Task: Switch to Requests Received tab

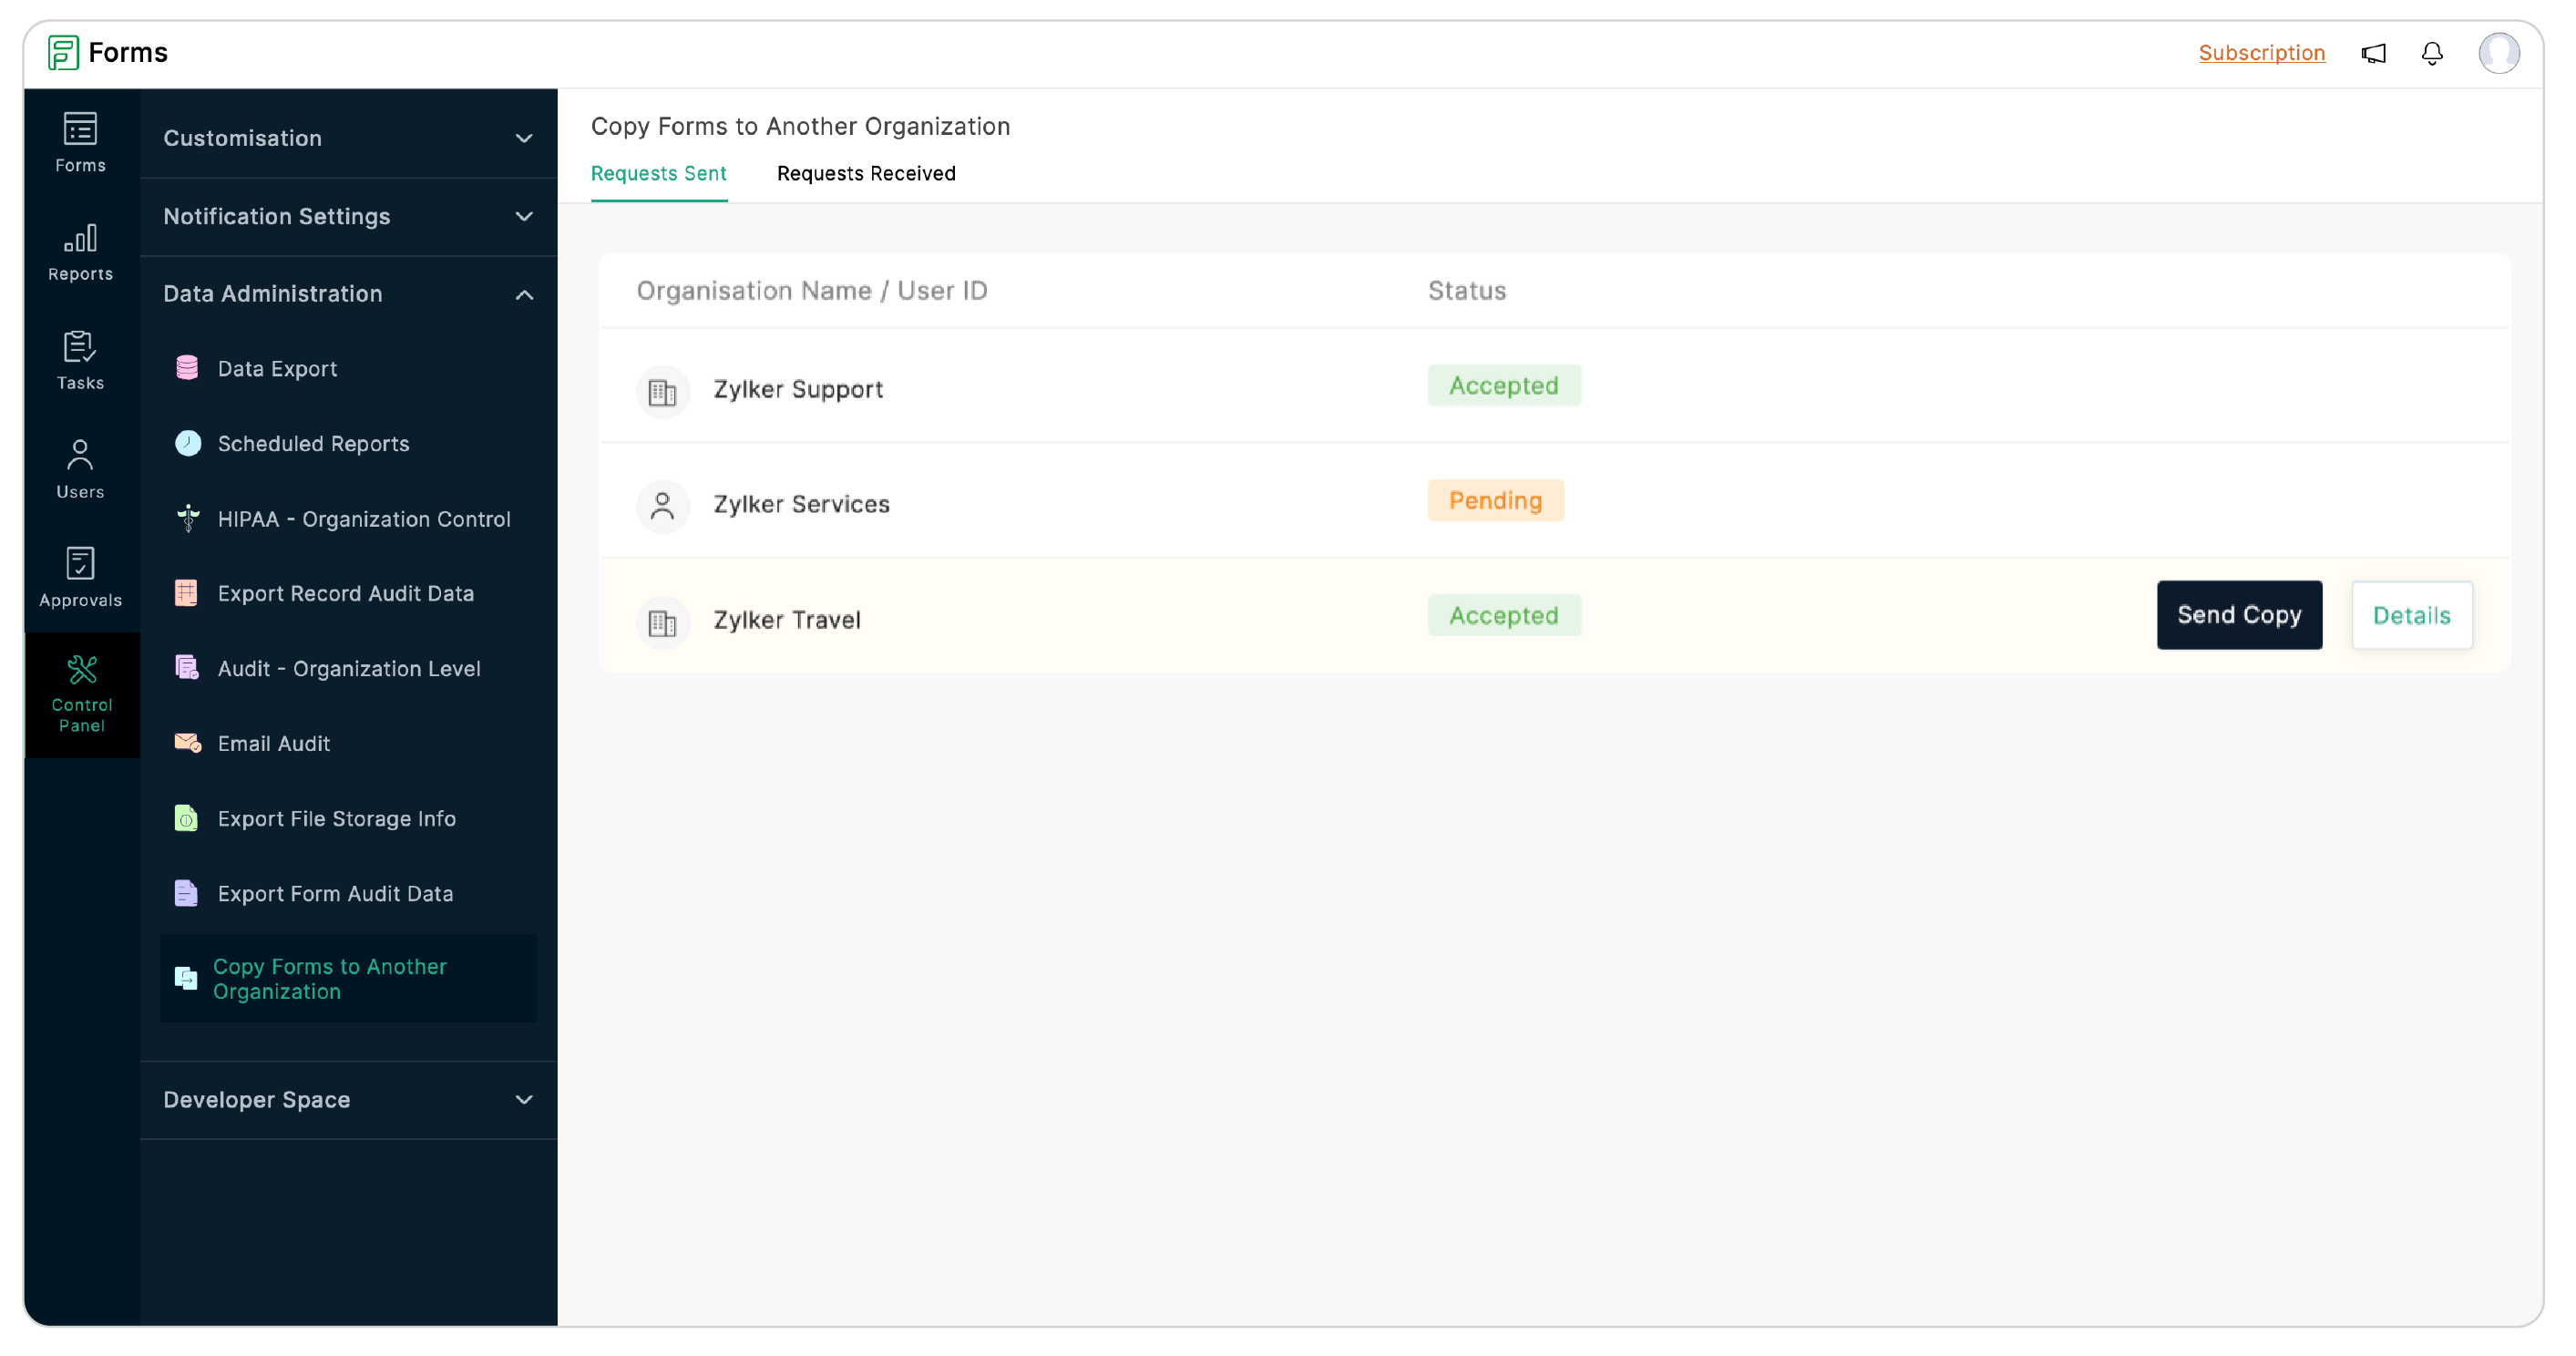Action: tap(866, 174)
